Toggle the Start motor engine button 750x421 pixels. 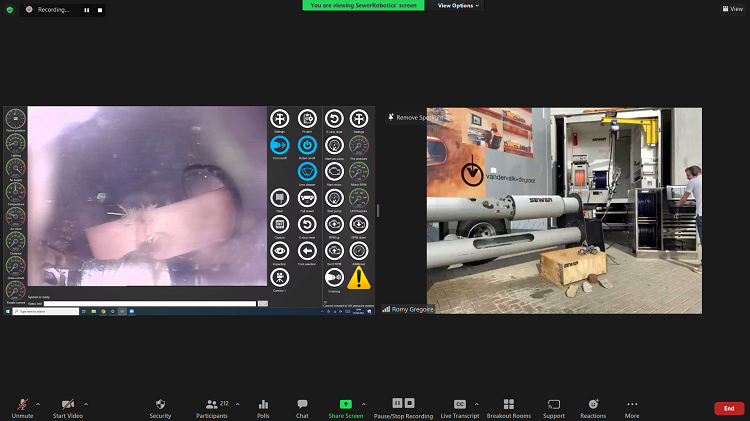pos(334,171)
